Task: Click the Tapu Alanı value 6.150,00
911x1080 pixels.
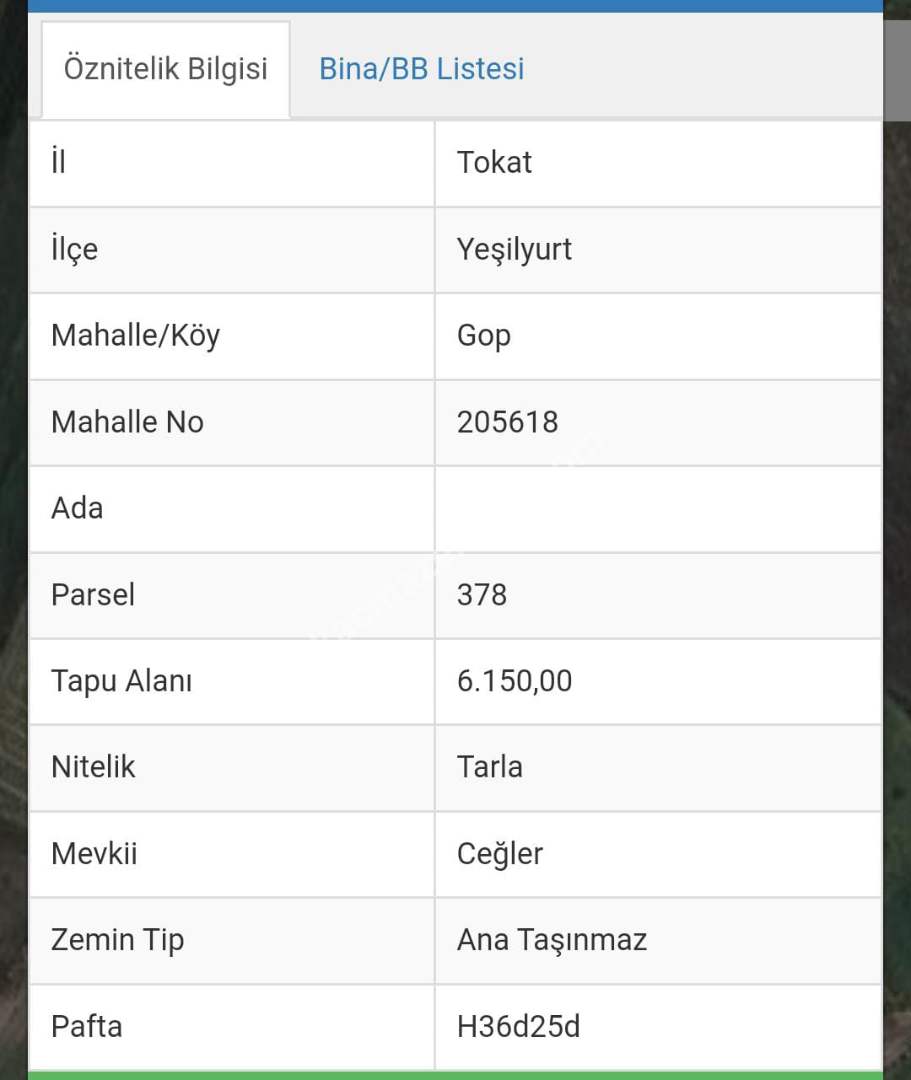Action: [514, 681]
